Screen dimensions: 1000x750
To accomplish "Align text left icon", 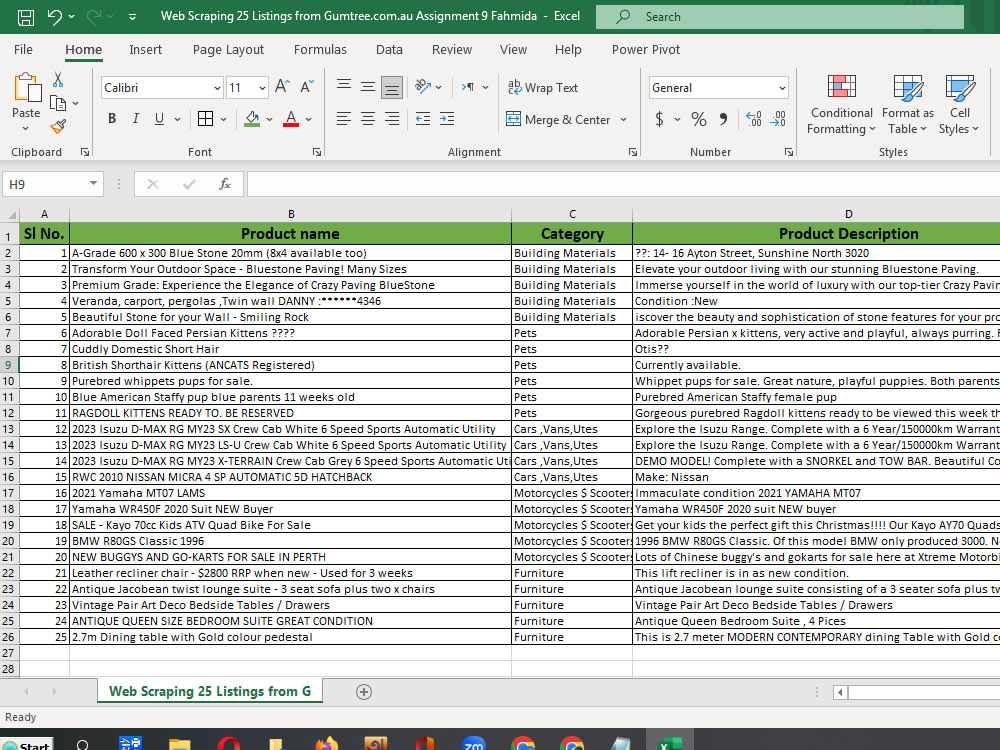I will (344, 119).
